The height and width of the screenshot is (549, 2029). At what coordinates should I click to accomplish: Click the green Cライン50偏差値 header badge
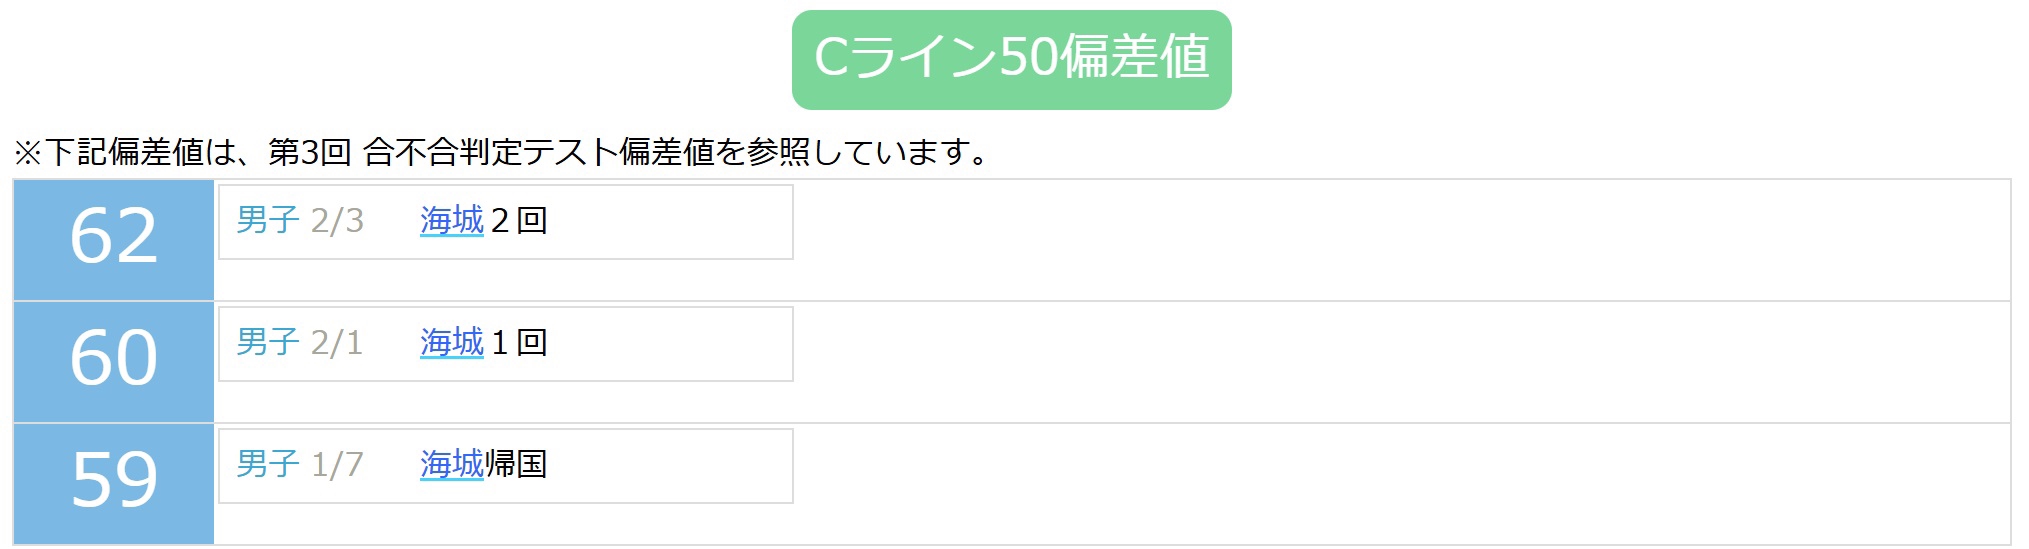point(1011,59)
